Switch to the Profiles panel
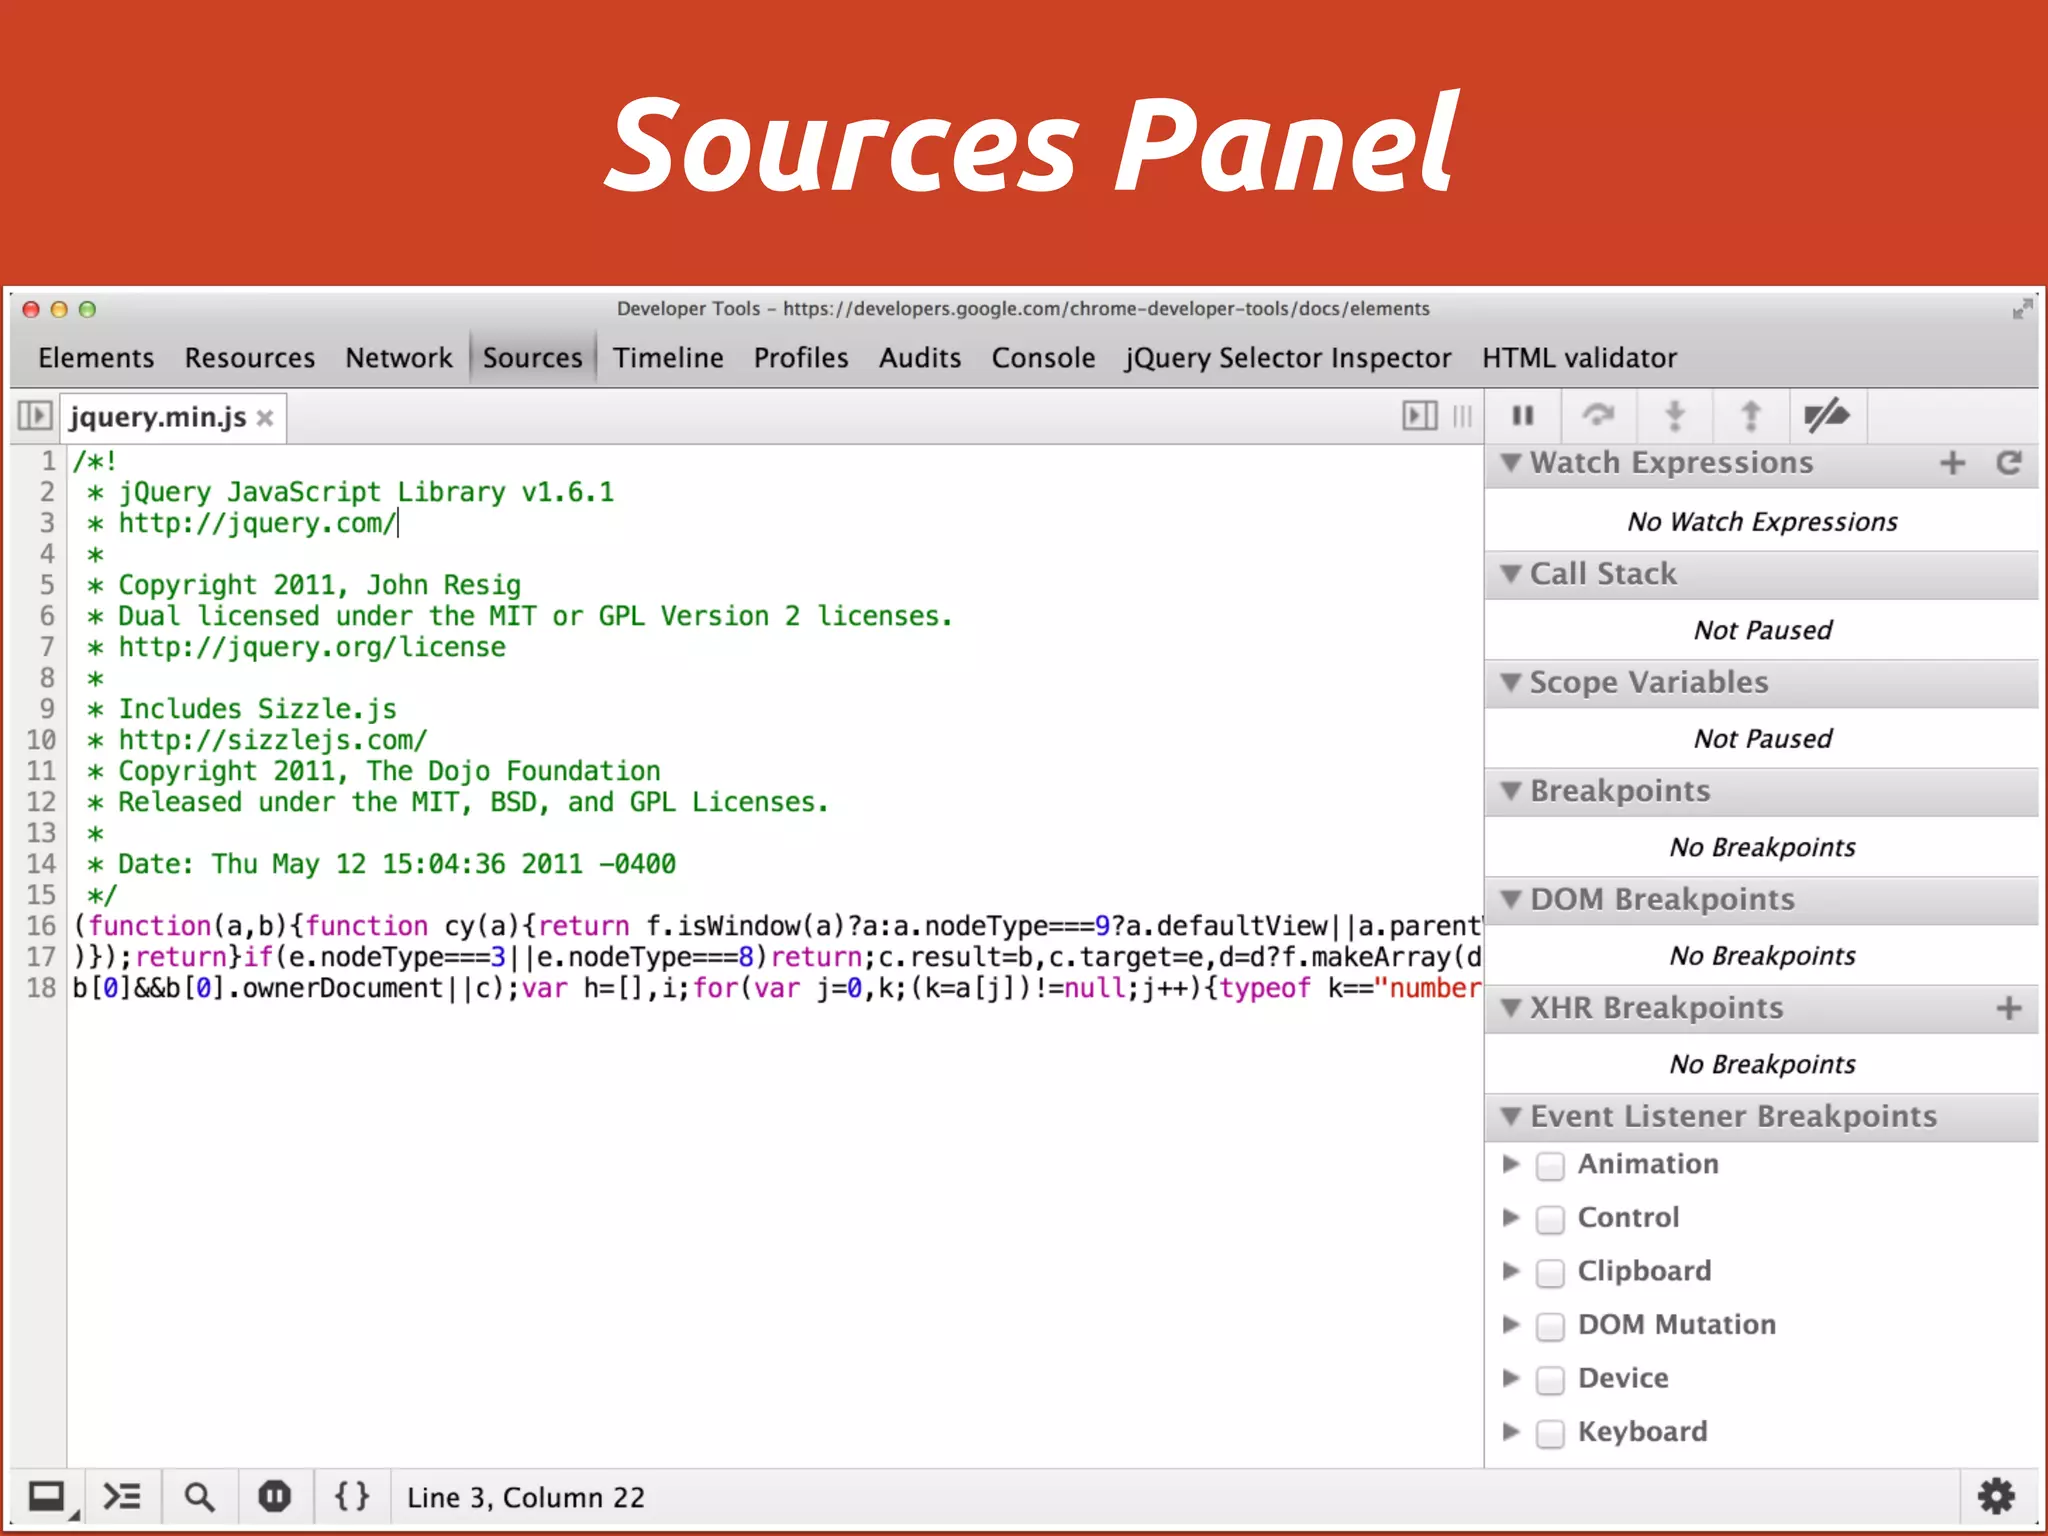Viewport: 2048px width, 1536px height. pyautogui.click(x=801, y=358)
